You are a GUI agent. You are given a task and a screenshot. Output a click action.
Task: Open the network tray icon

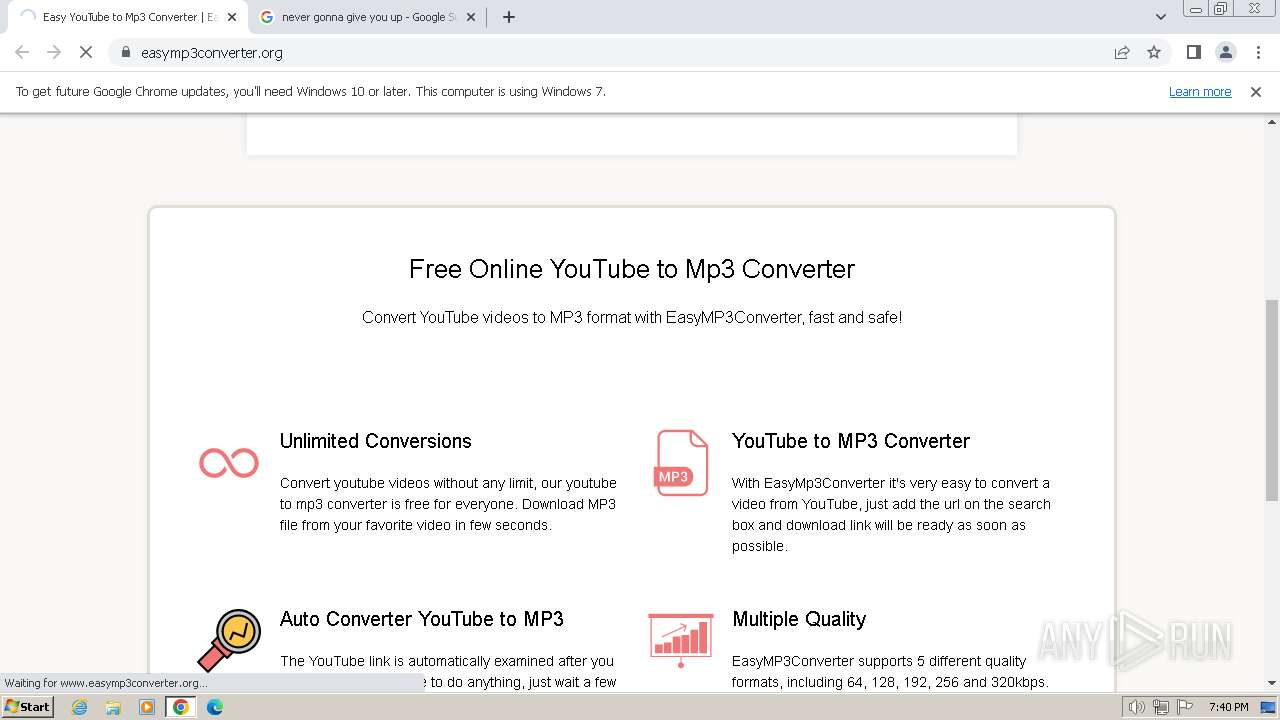(1161, 707)
